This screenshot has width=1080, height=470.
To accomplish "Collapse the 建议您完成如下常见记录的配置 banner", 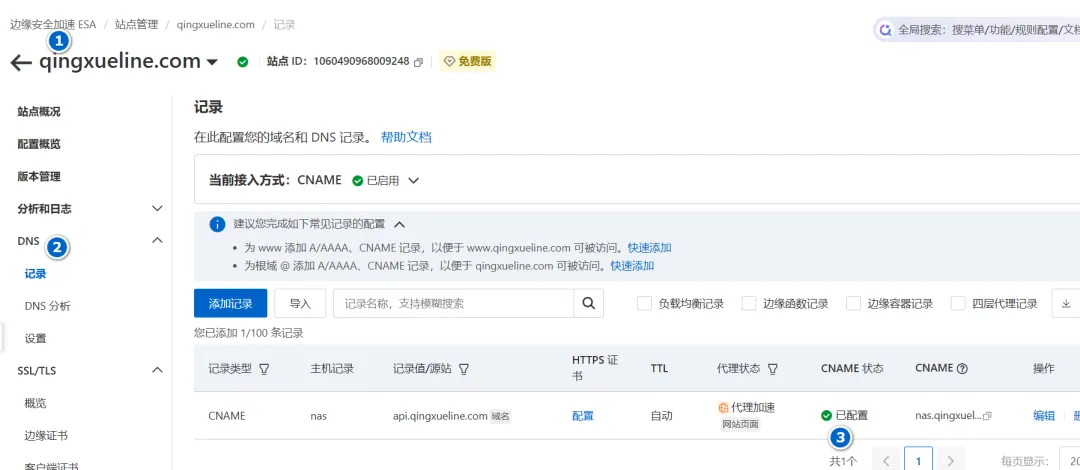I will pos(399,225).
